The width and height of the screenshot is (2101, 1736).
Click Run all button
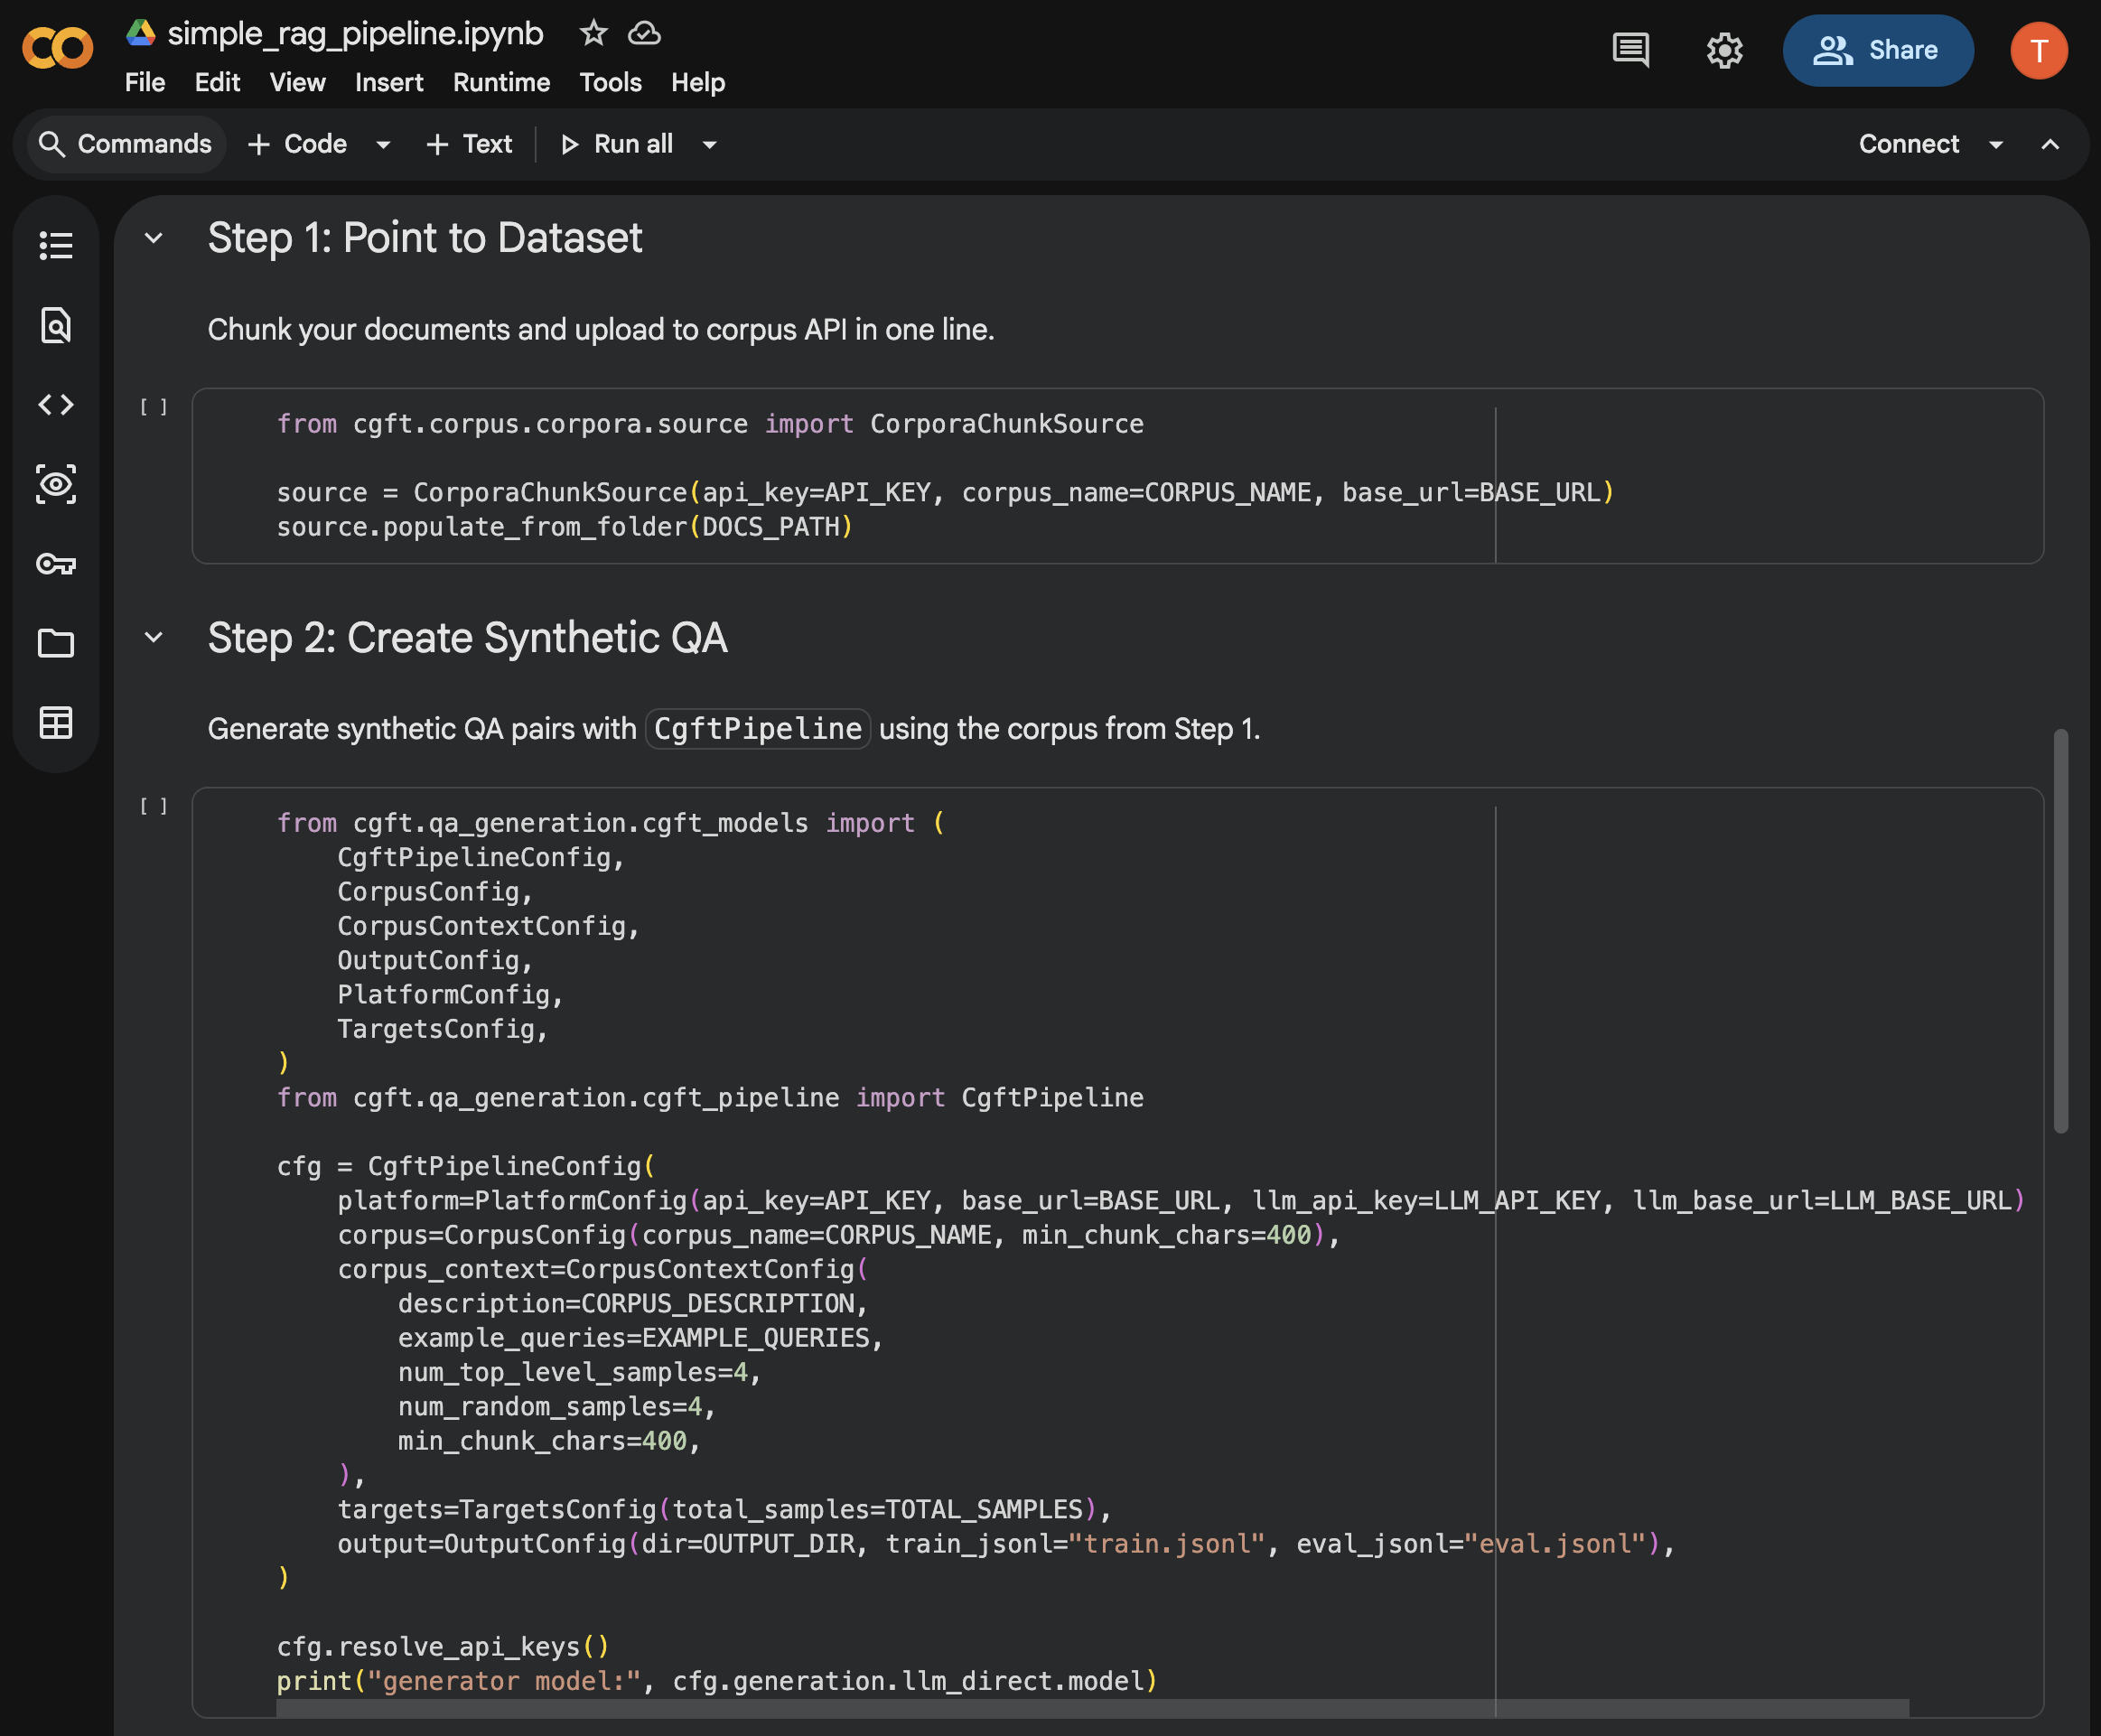(616, 144)
